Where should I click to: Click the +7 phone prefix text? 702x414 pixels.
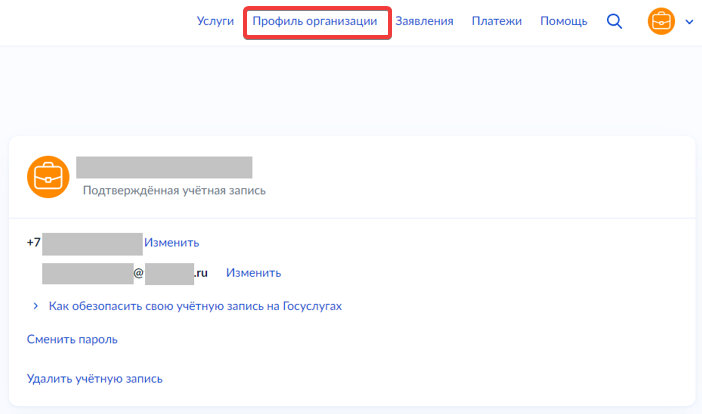click(x=34, y=243)
